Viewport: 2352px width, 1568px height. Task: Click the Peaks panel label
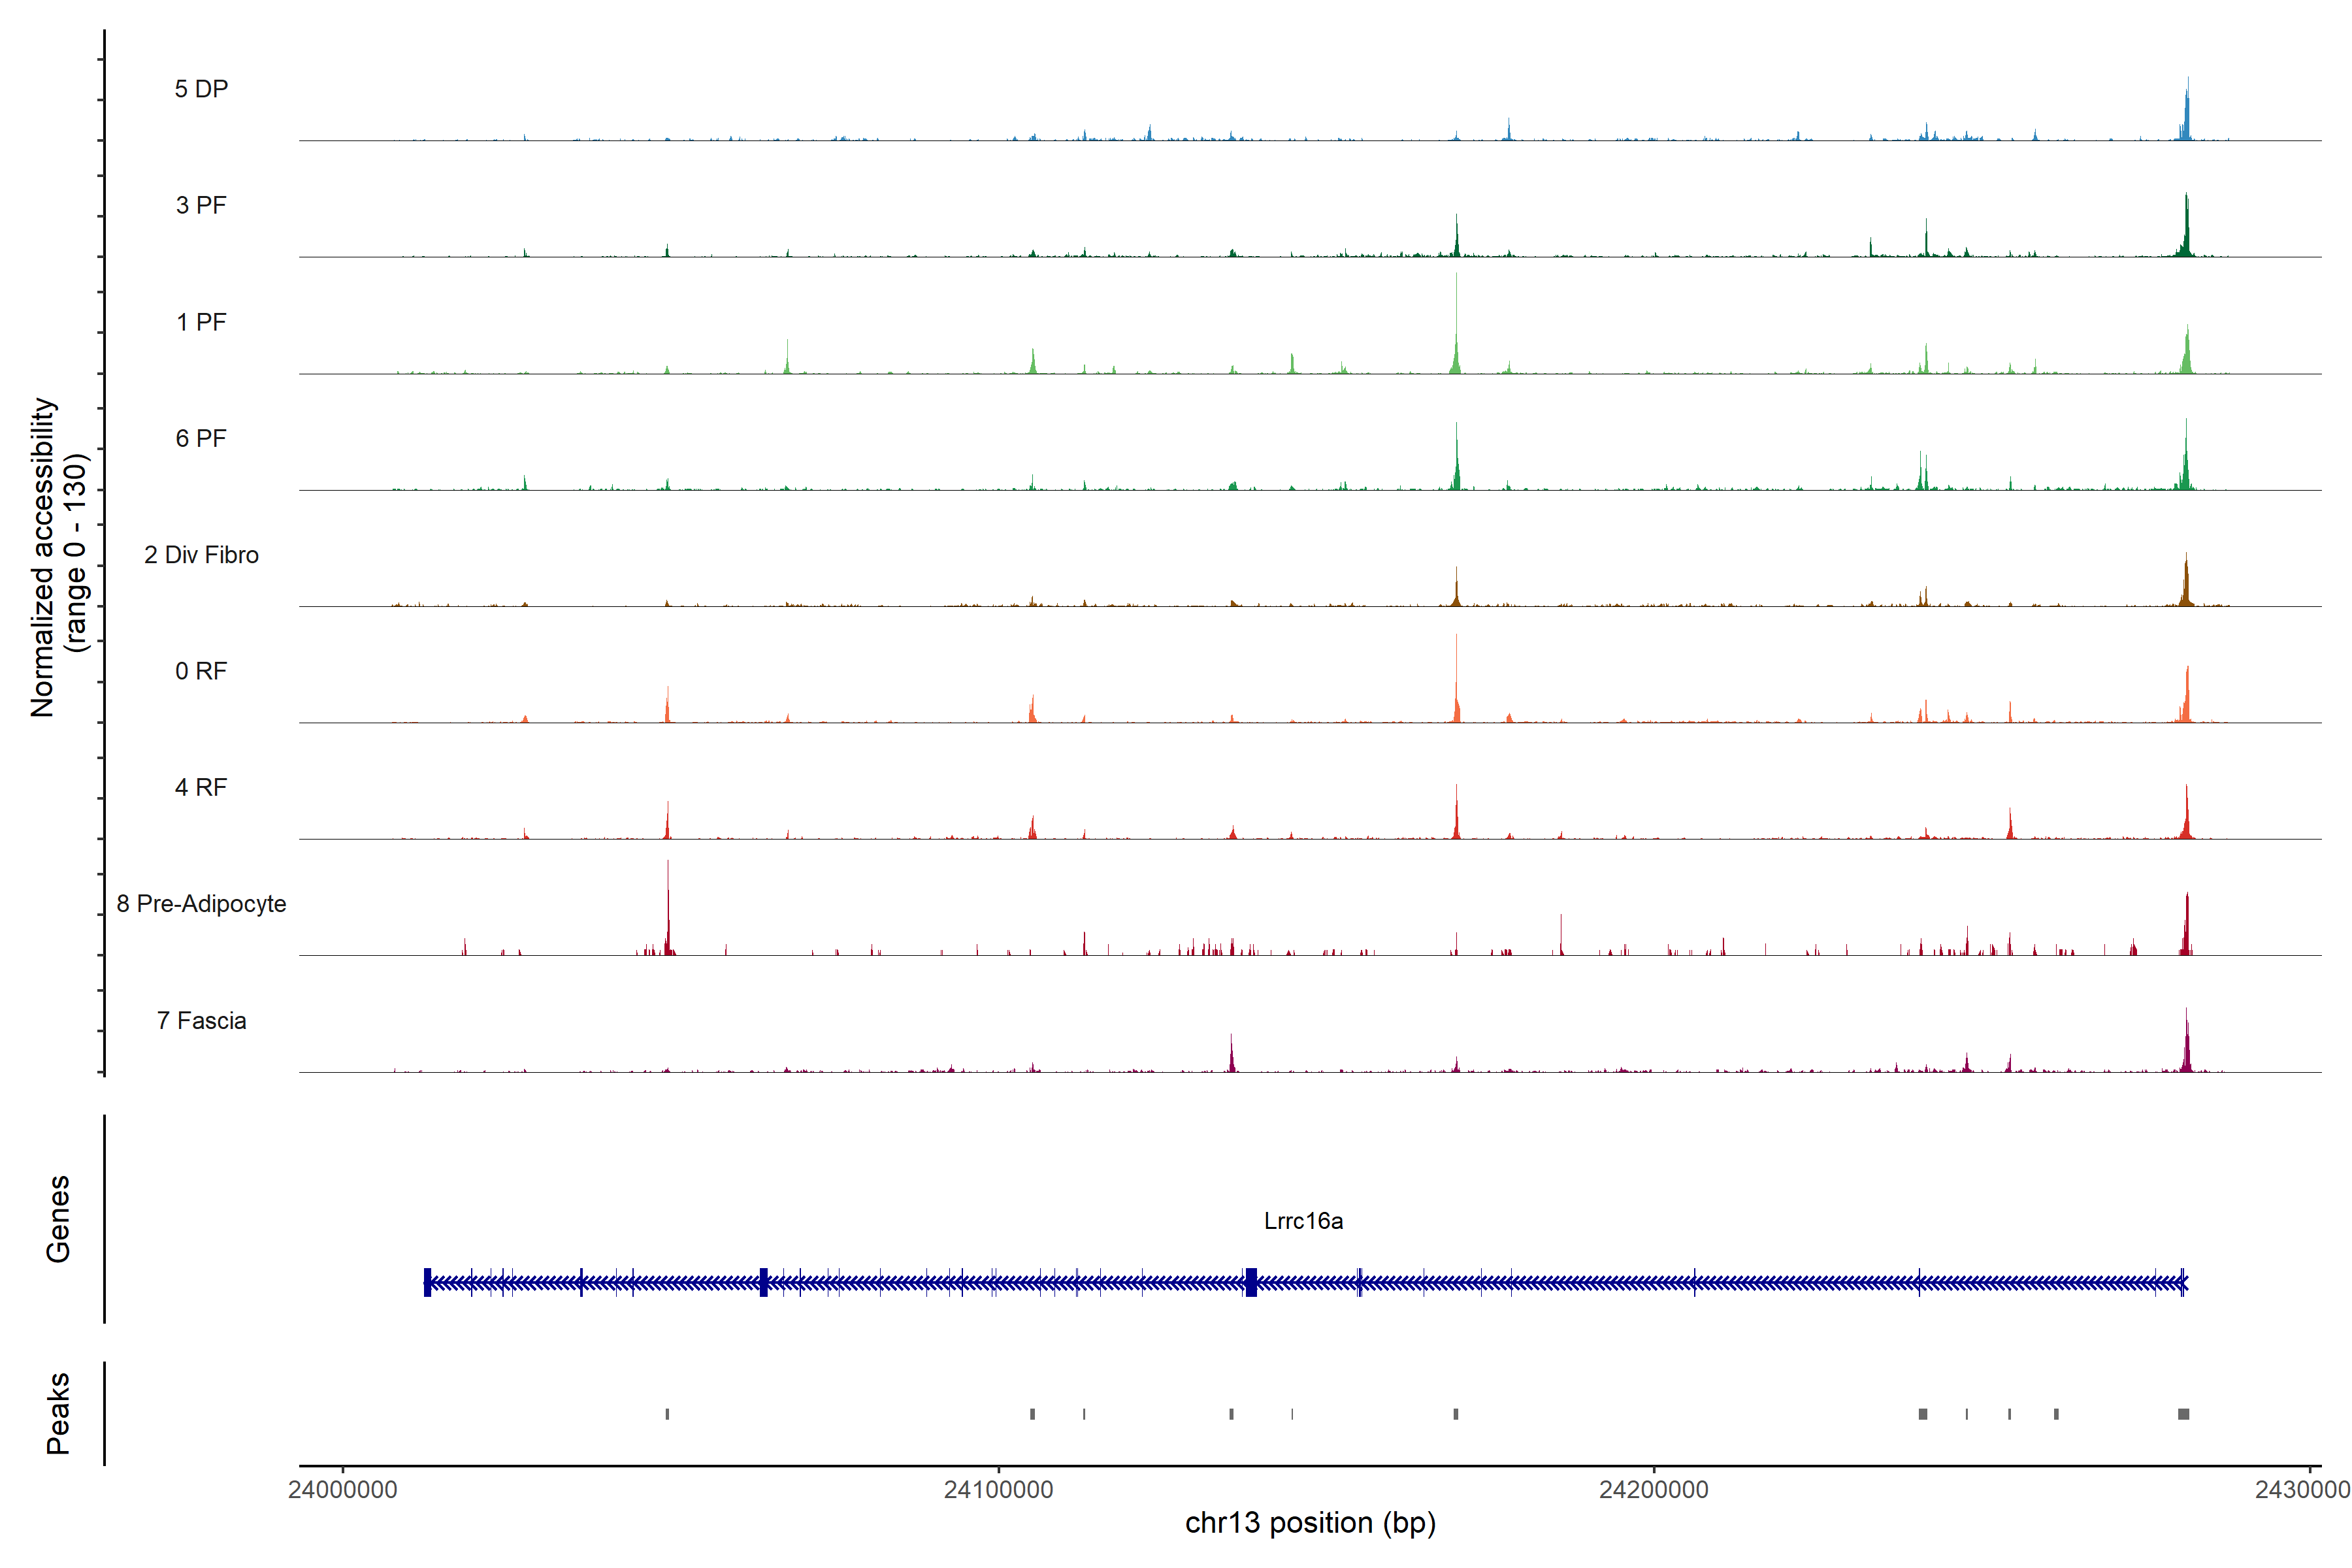pyautogui.click(x=58, y=1413)
